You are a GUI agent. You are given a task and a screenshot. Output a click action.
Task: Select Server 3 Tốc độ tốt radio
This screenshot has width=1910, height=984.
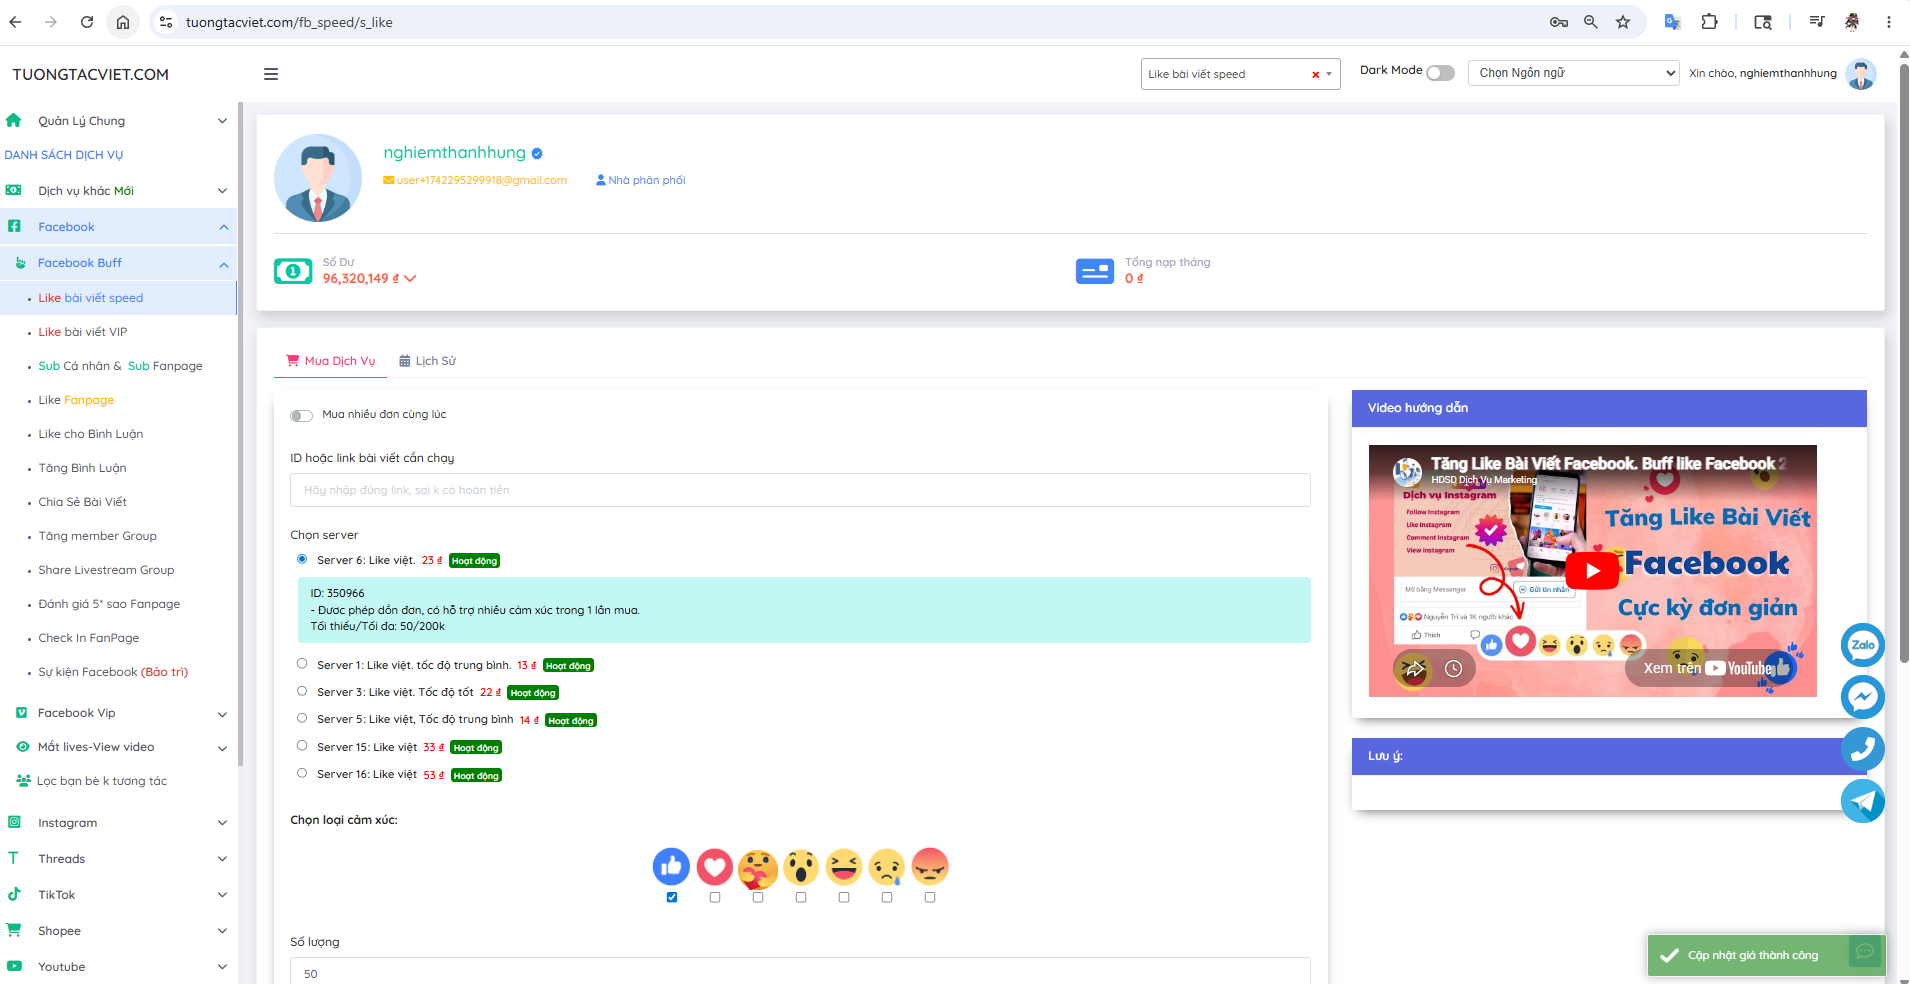pos(302,691)
